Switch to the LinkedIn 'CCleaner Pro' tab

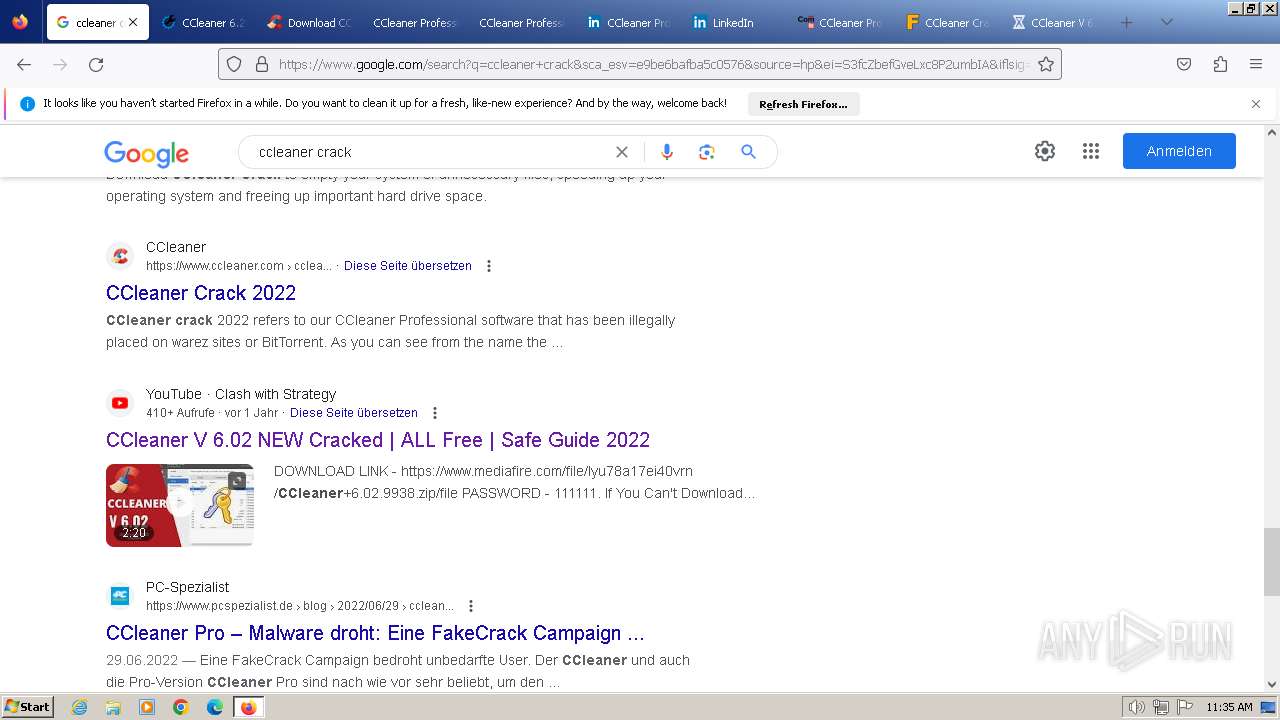pos(628,22)
